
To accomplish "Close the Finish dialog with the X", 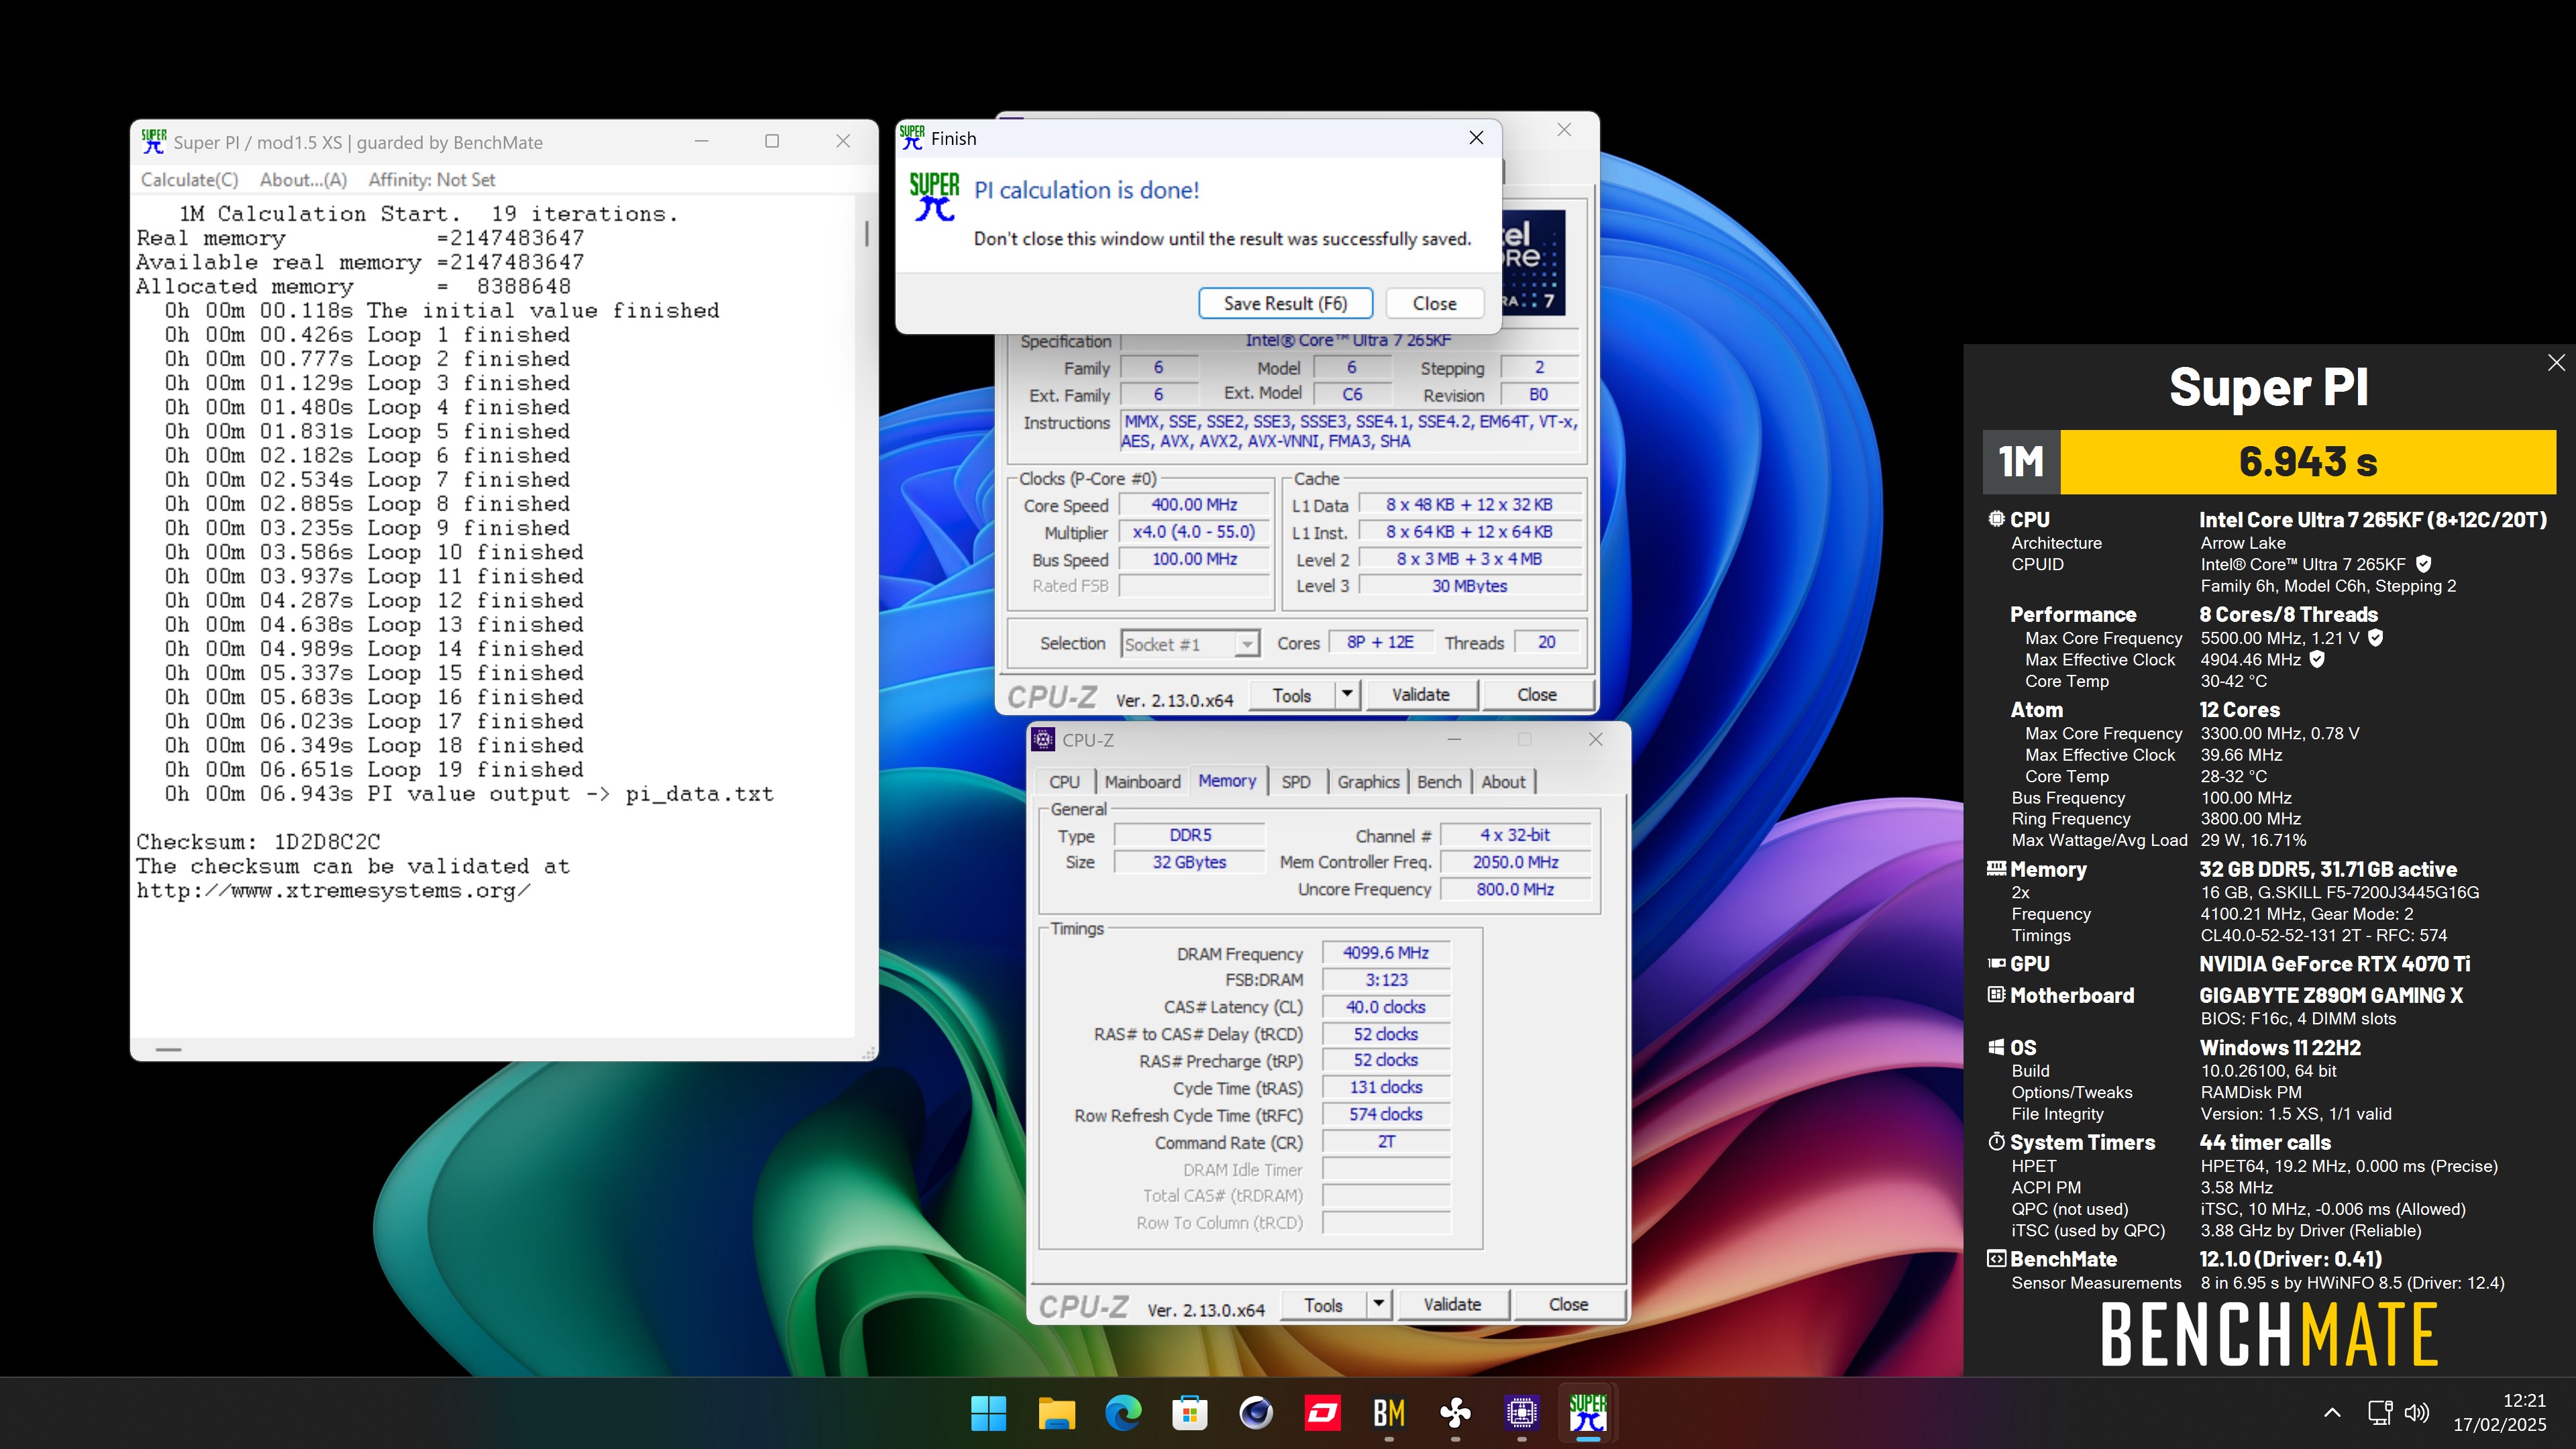I will pyautogui.click(x=1476, y=138).
